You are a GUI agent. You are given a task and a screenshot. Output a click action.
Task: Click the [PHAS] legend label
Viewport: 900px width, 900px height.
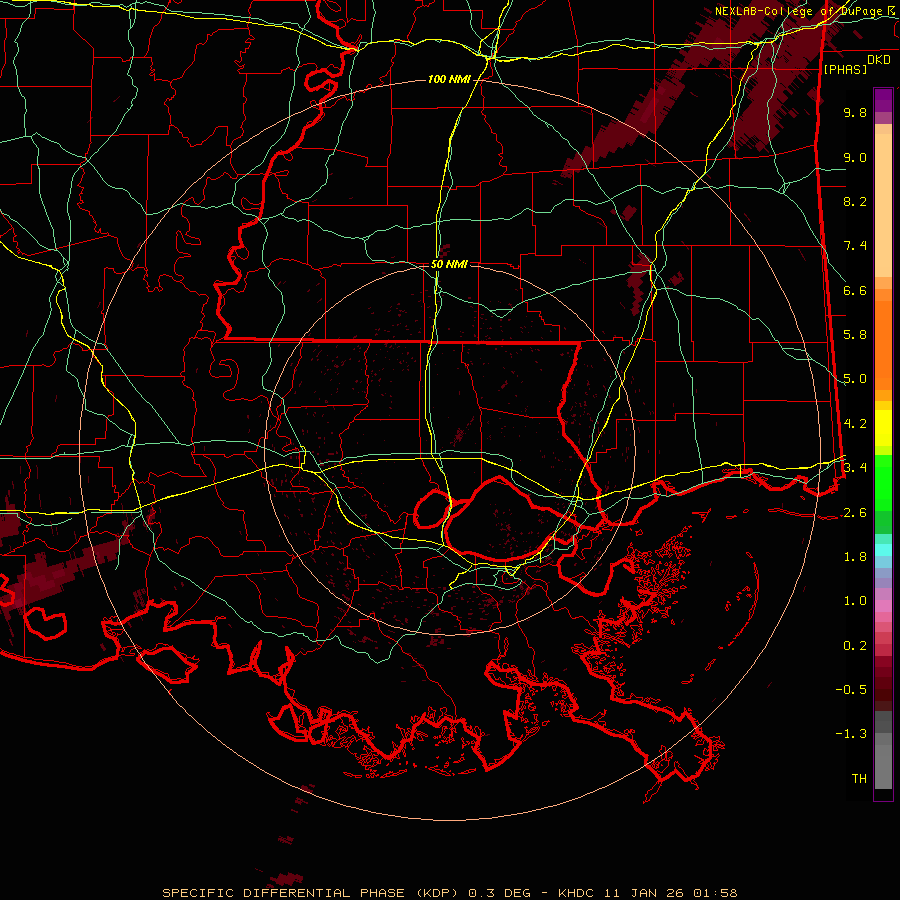coord(845,70)
